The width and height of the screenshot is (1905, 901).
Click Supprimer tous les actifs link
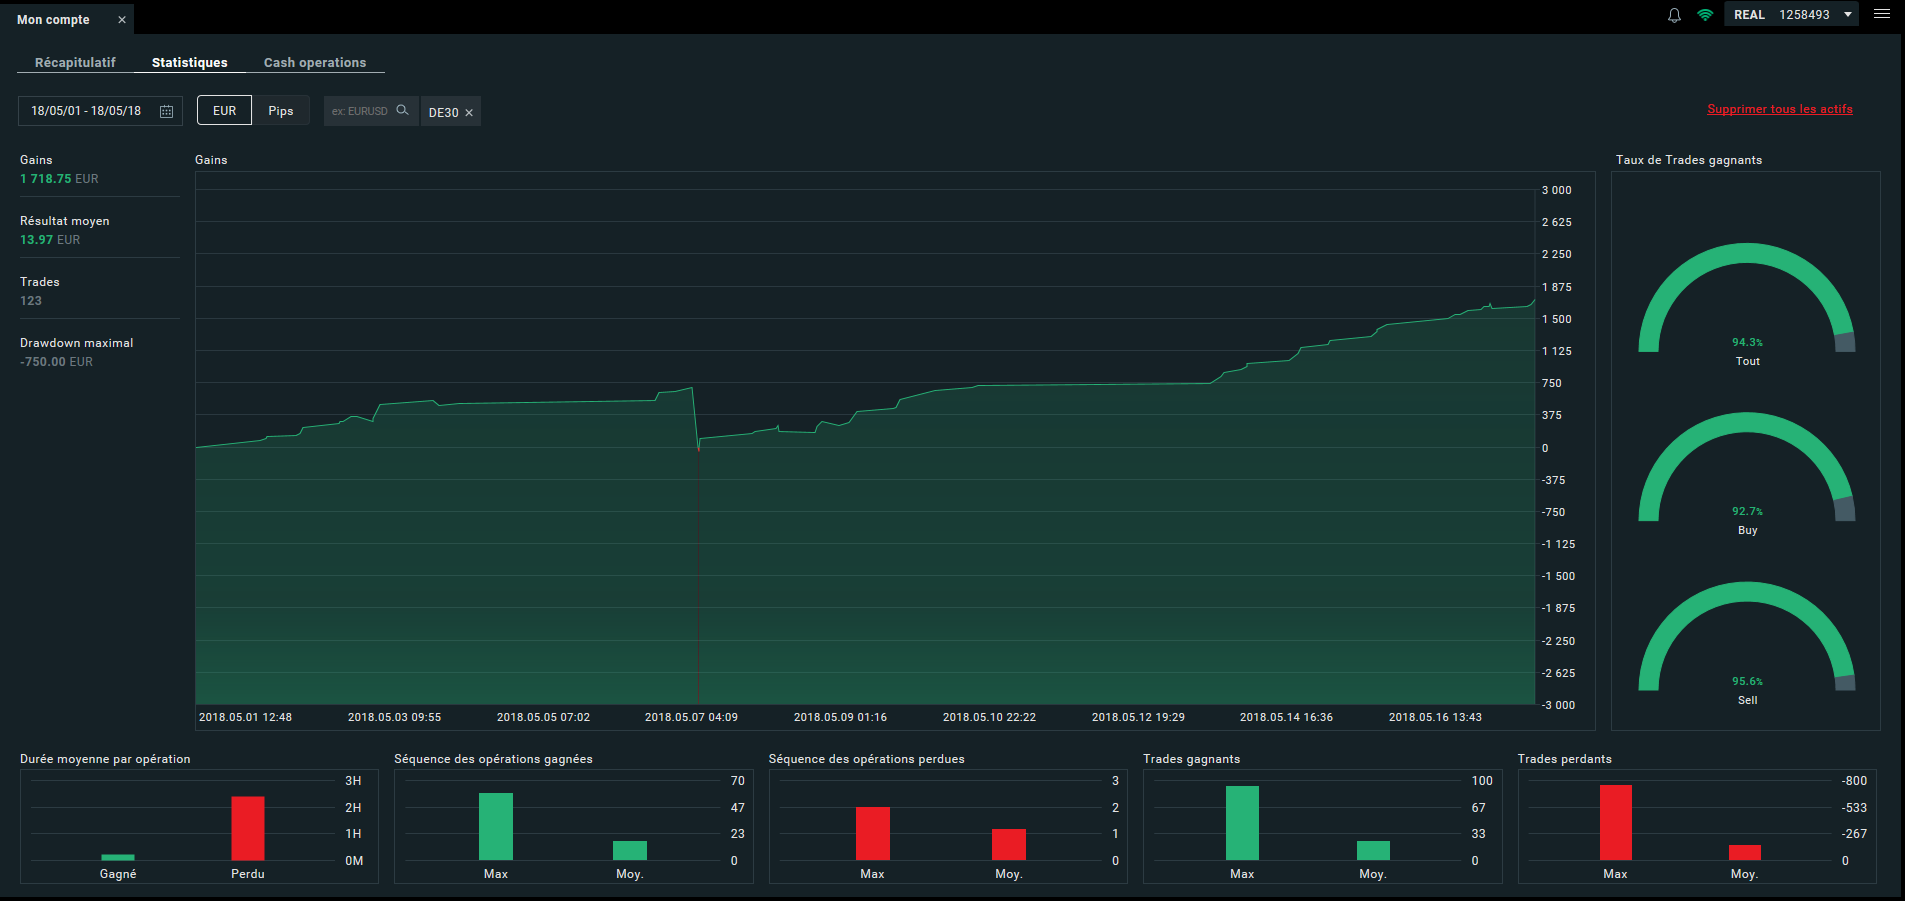click(1779, 109)
